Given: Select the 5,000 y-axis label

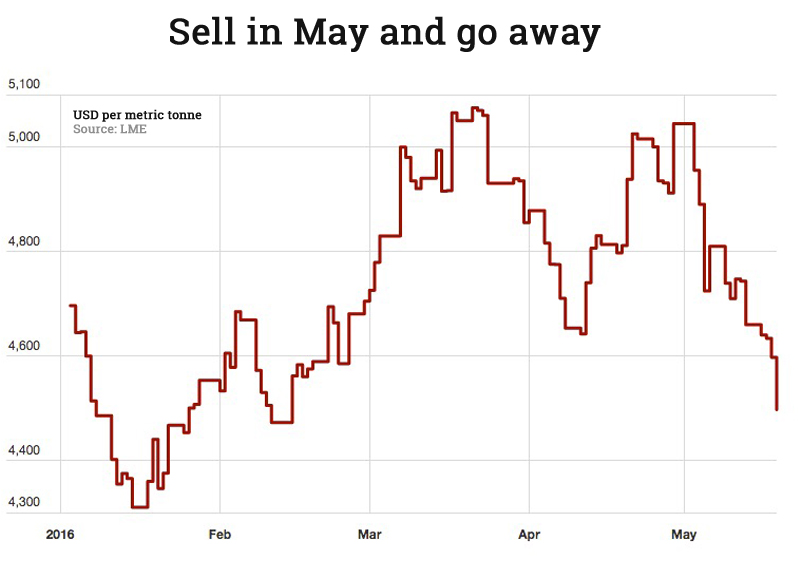Looking at the screenshot, I should pos(24,137).
